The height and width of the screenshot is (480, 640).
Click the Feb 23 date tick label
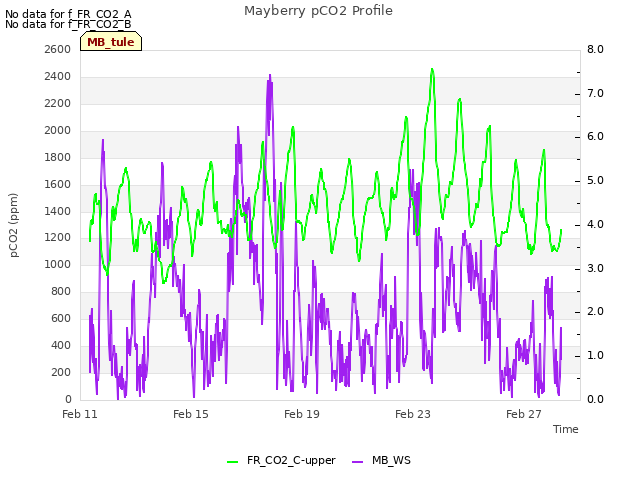click(x=413, y=414)
